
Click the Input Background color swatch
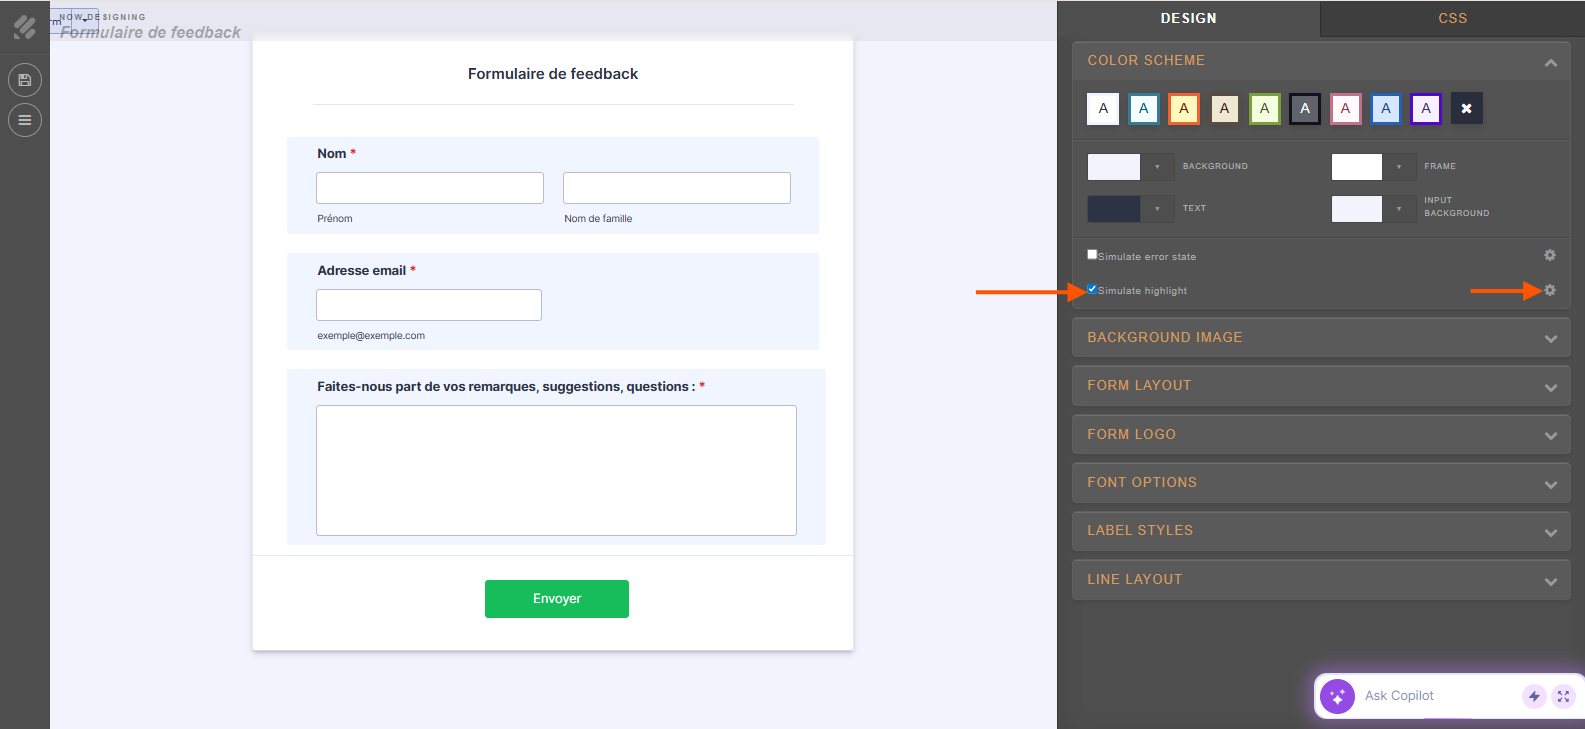click(1357, 208)
